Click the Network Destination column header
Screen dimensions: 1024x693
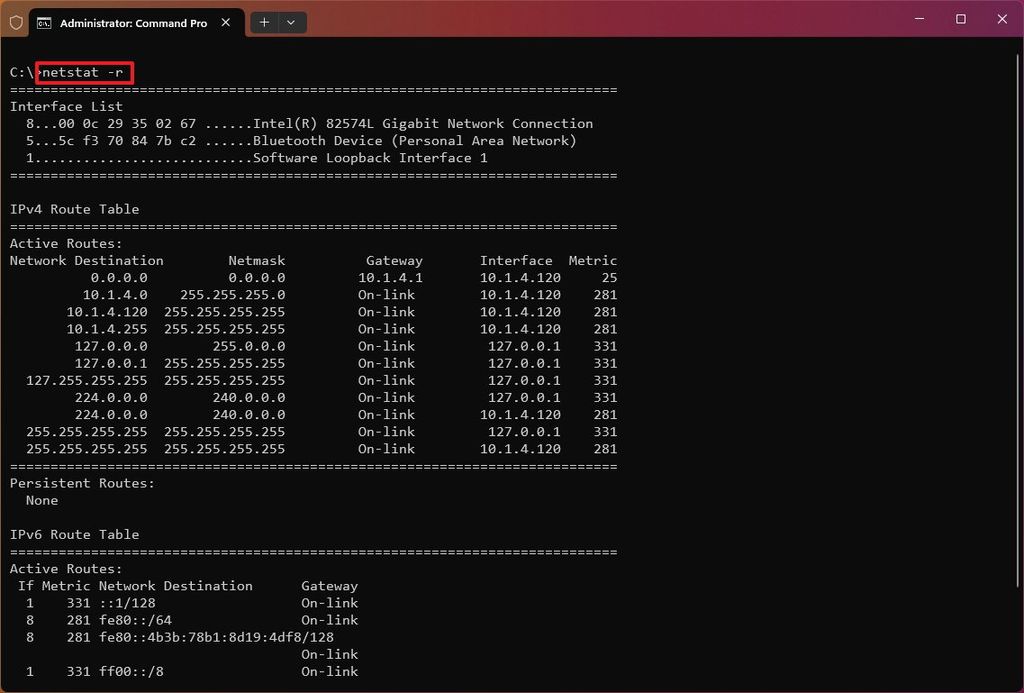86,260
